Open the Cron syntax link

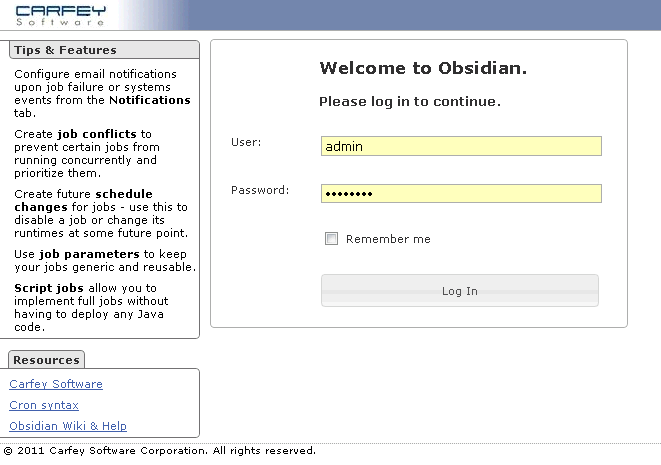point(43,405)
